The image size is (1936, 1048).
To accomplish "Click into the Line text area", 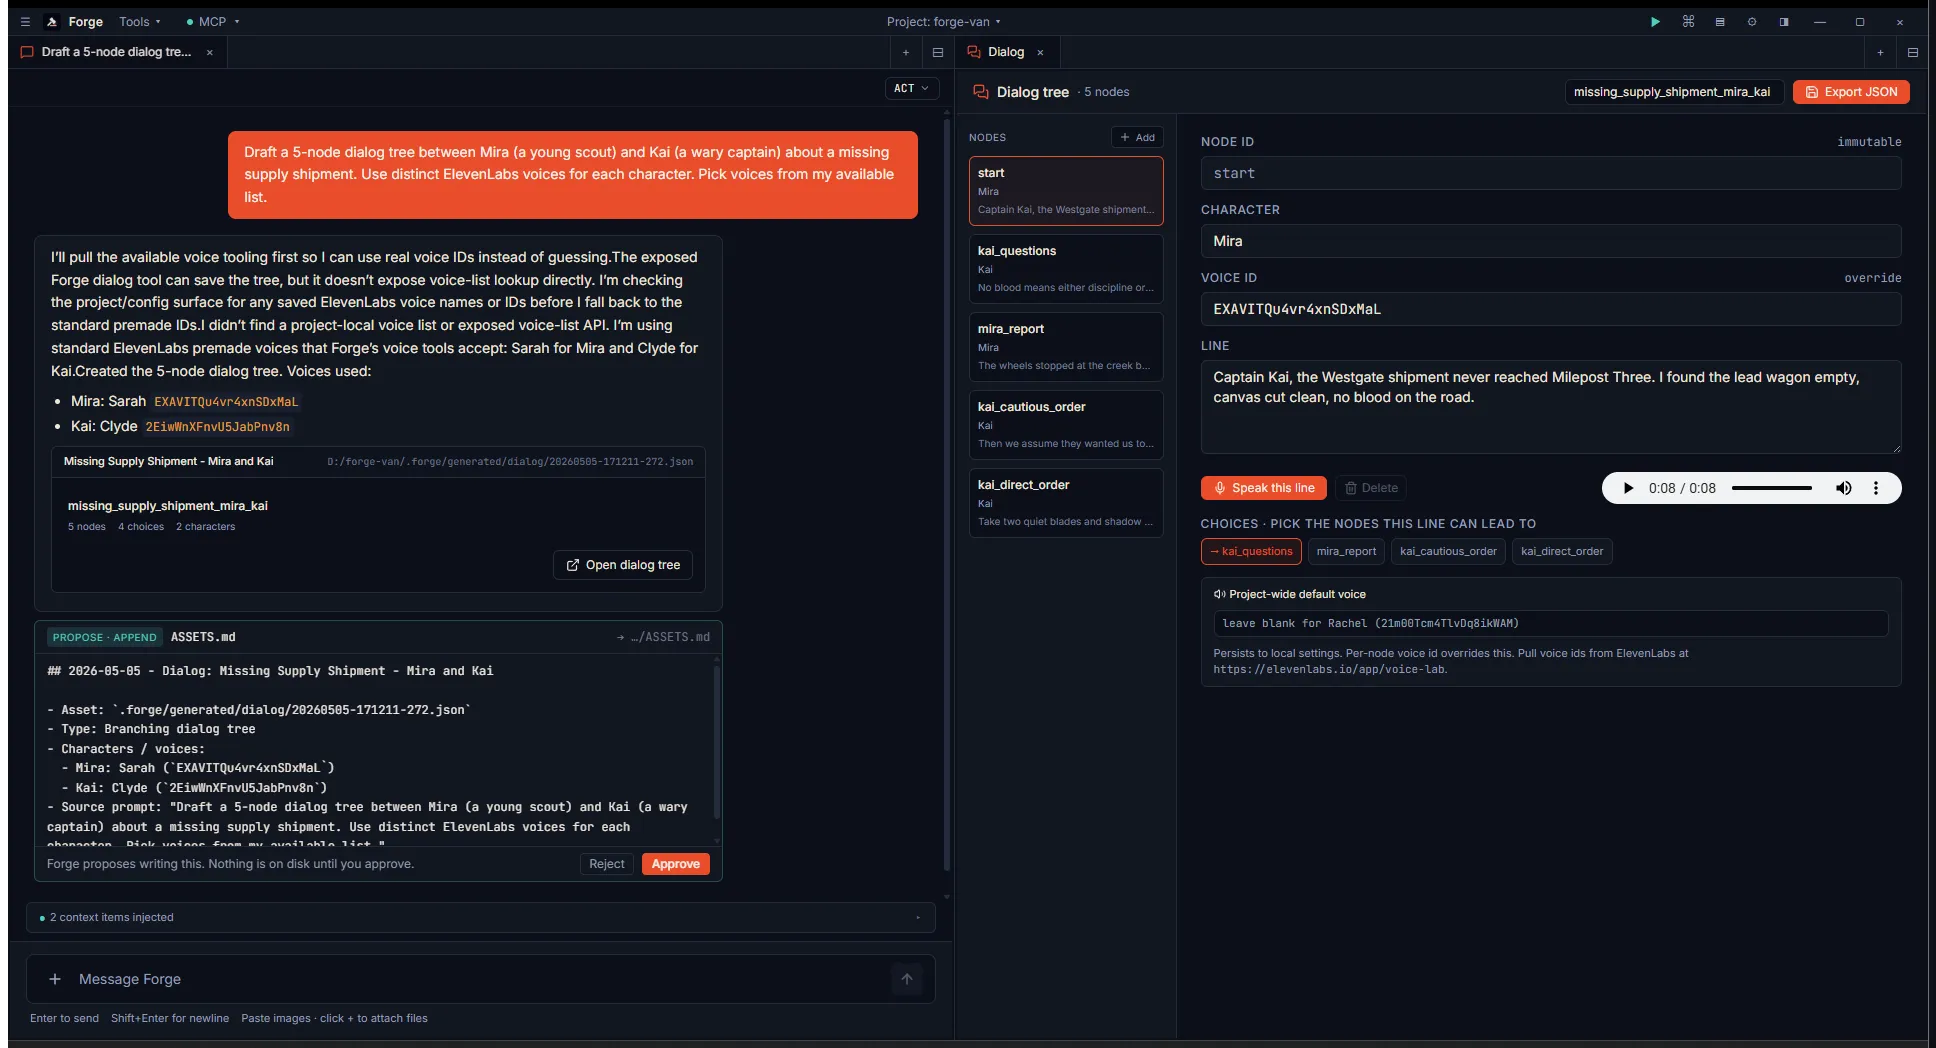I will click(x=1551, y=407).
